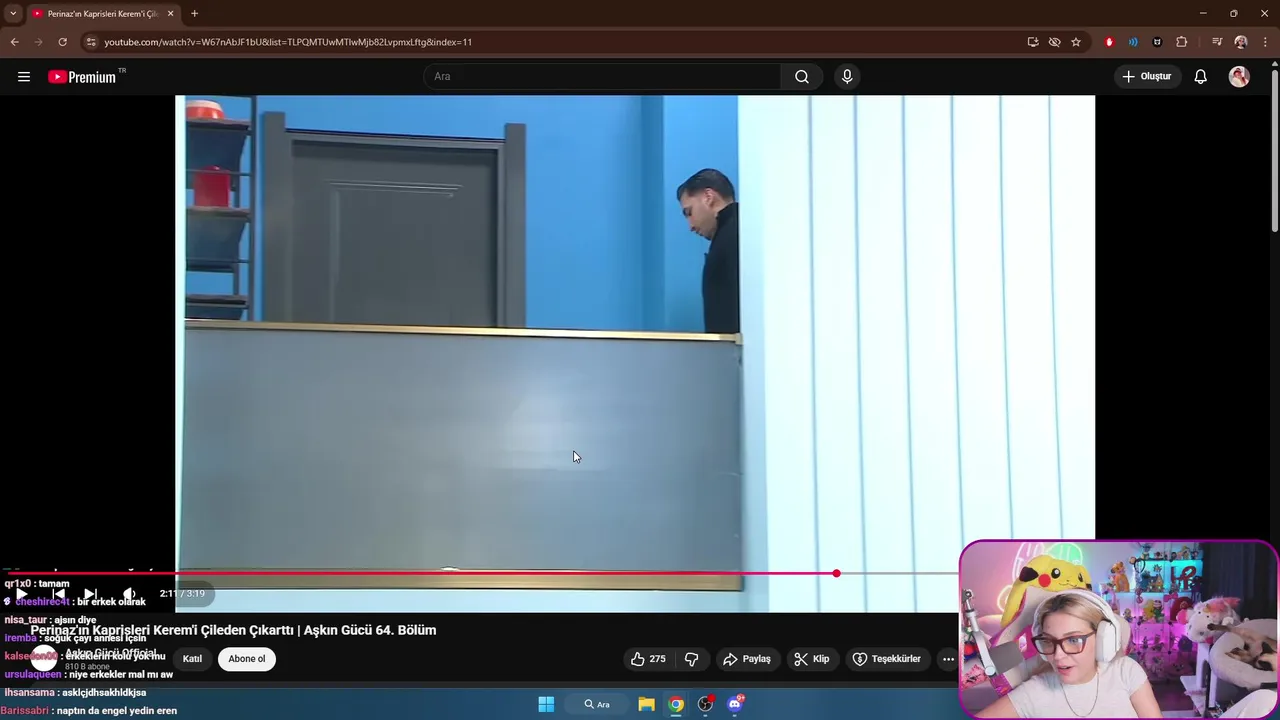Open the YouTube account avatar menu

click(1239, 76)
